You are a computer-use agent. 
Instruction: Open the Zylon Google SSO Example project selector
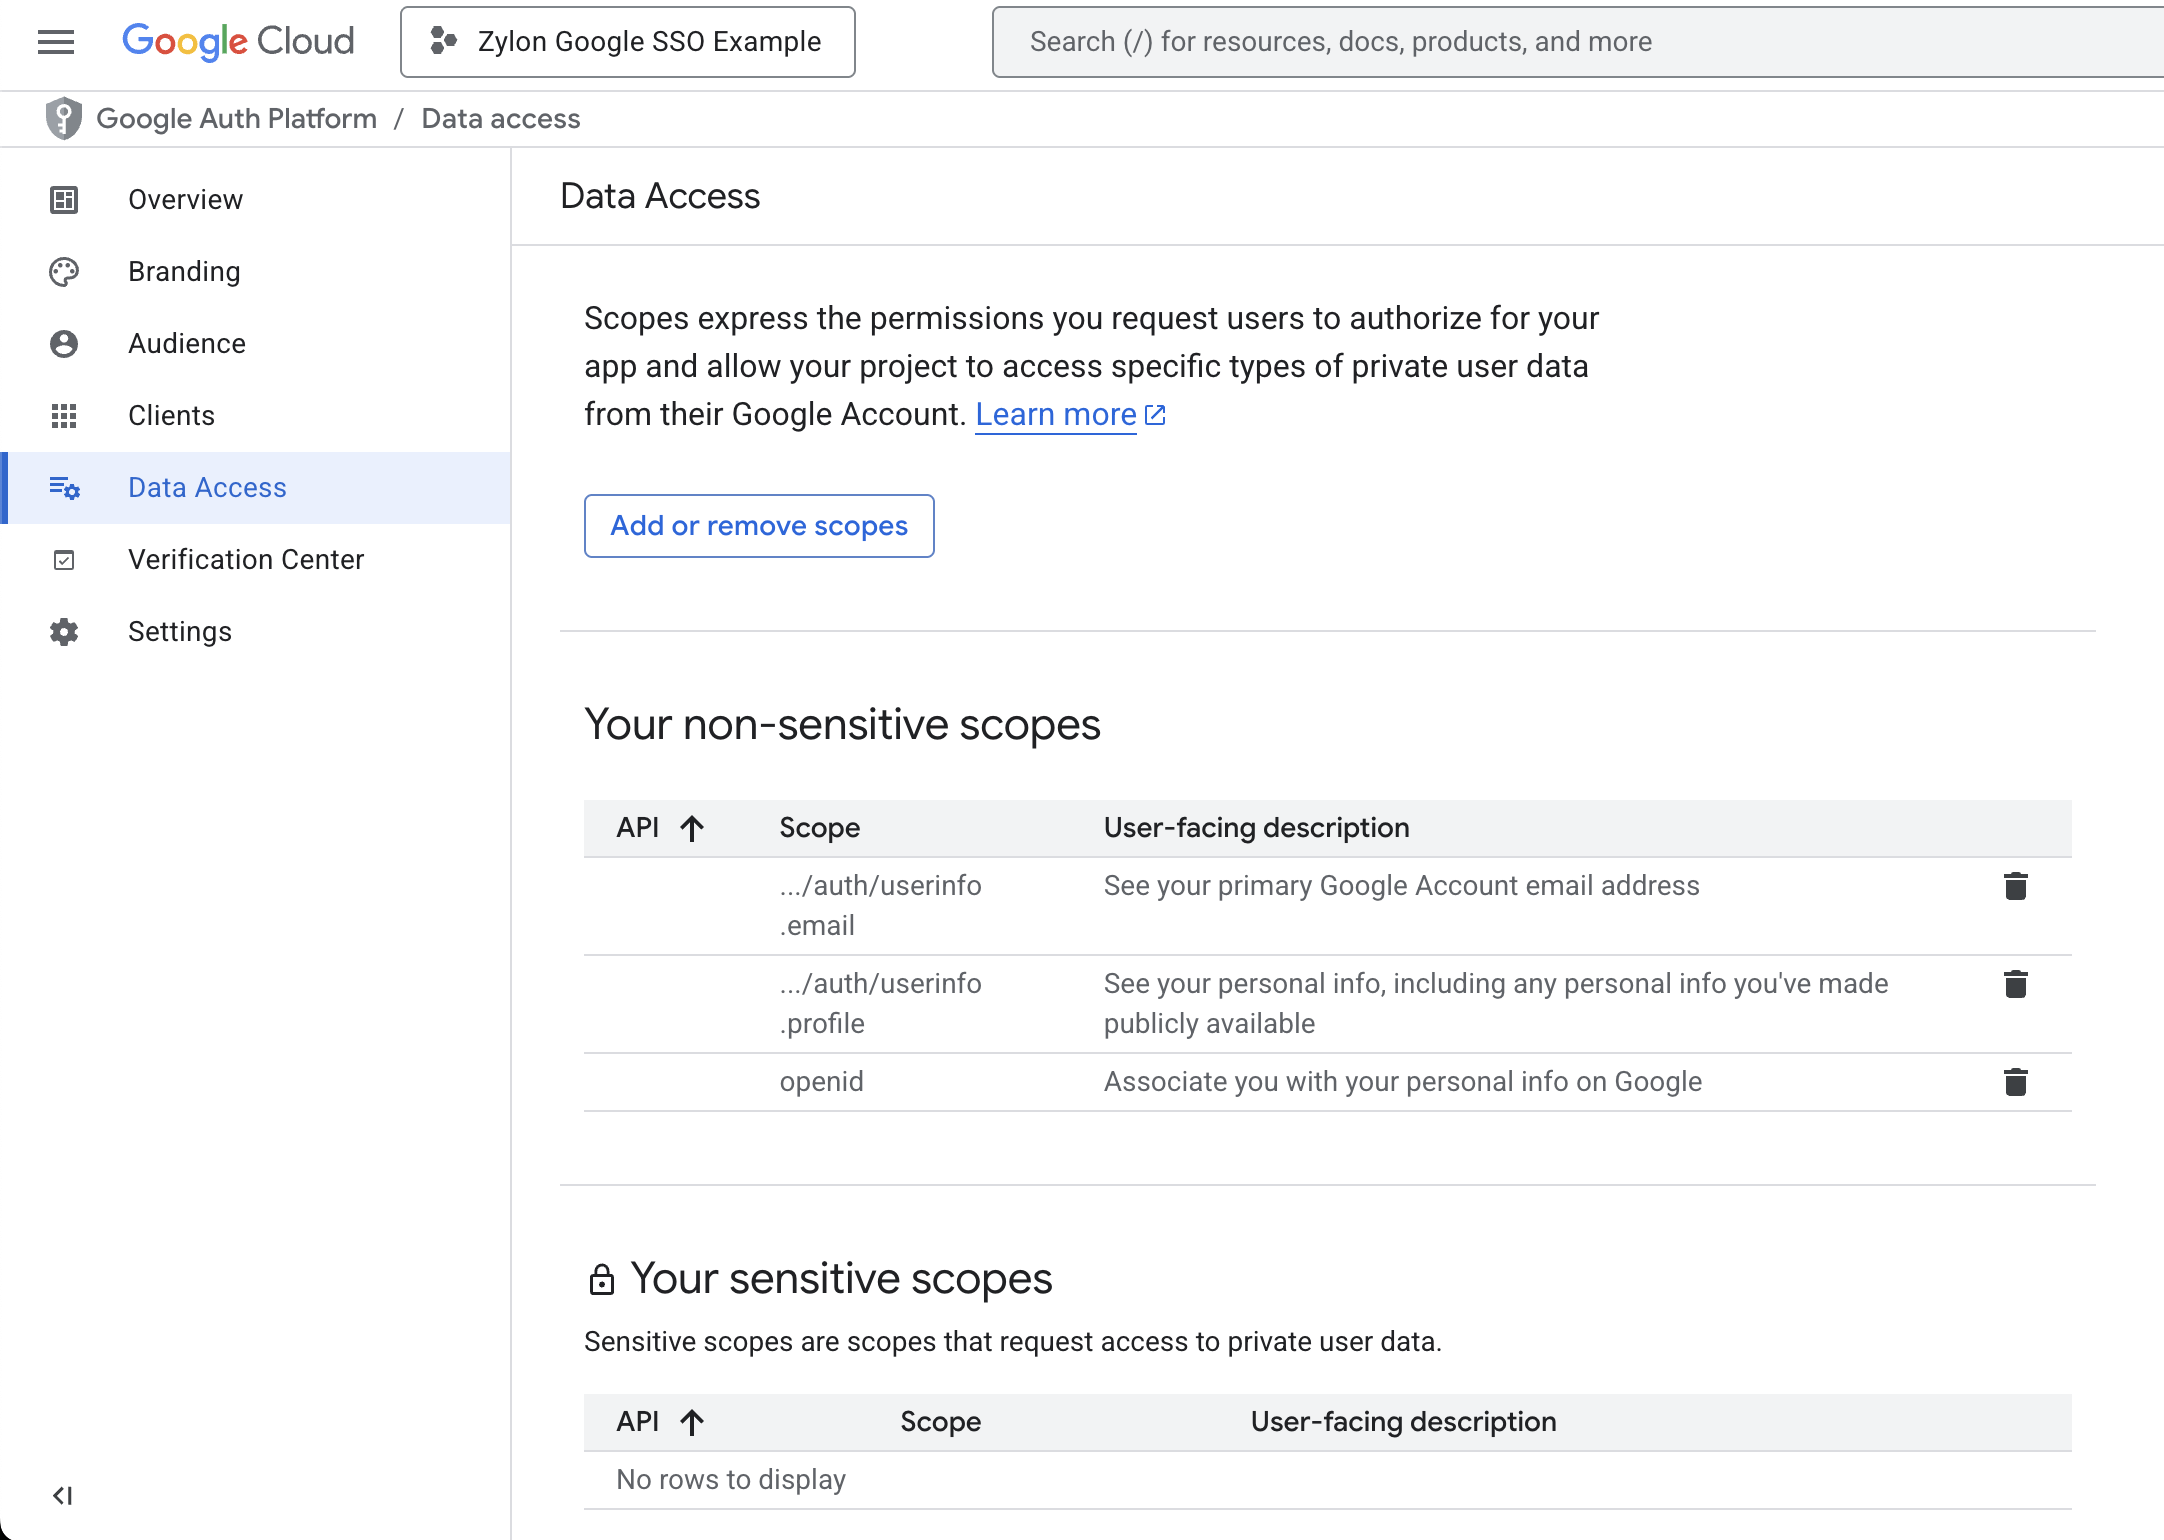[x=627, y=41]
